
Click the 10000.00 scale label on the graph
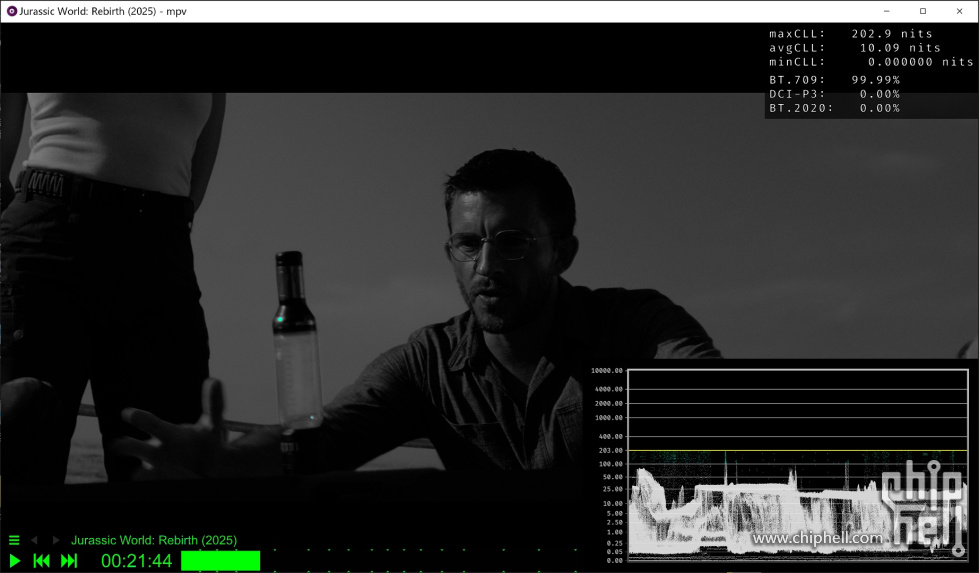coord(606,371)
